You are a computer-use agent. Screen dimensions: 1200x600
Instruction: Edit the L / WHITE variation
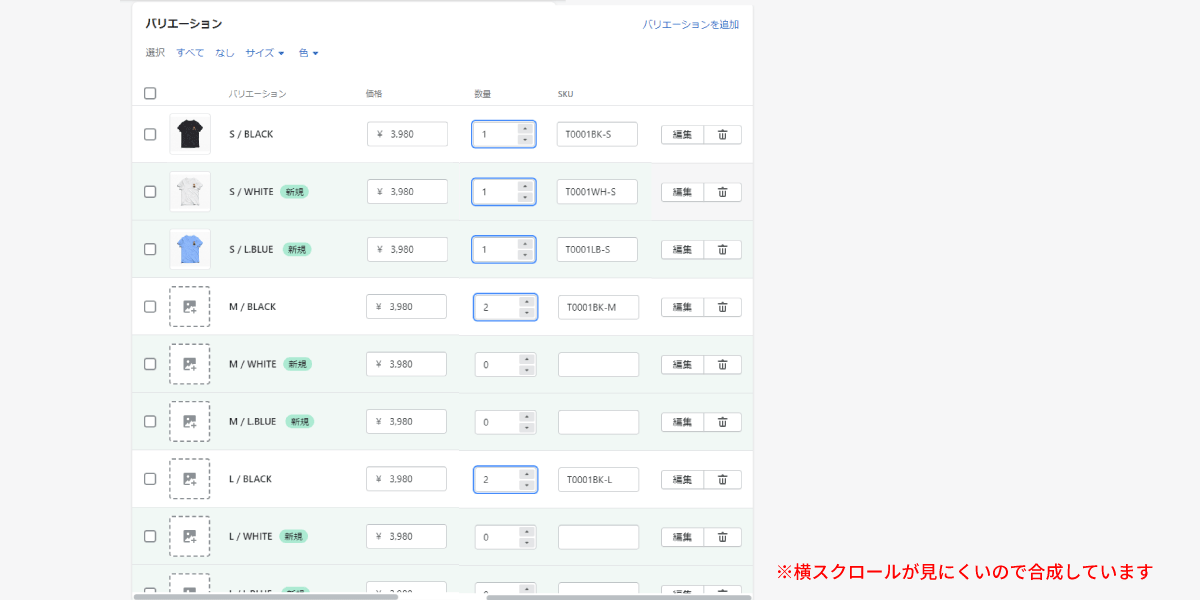click(682, 537)
